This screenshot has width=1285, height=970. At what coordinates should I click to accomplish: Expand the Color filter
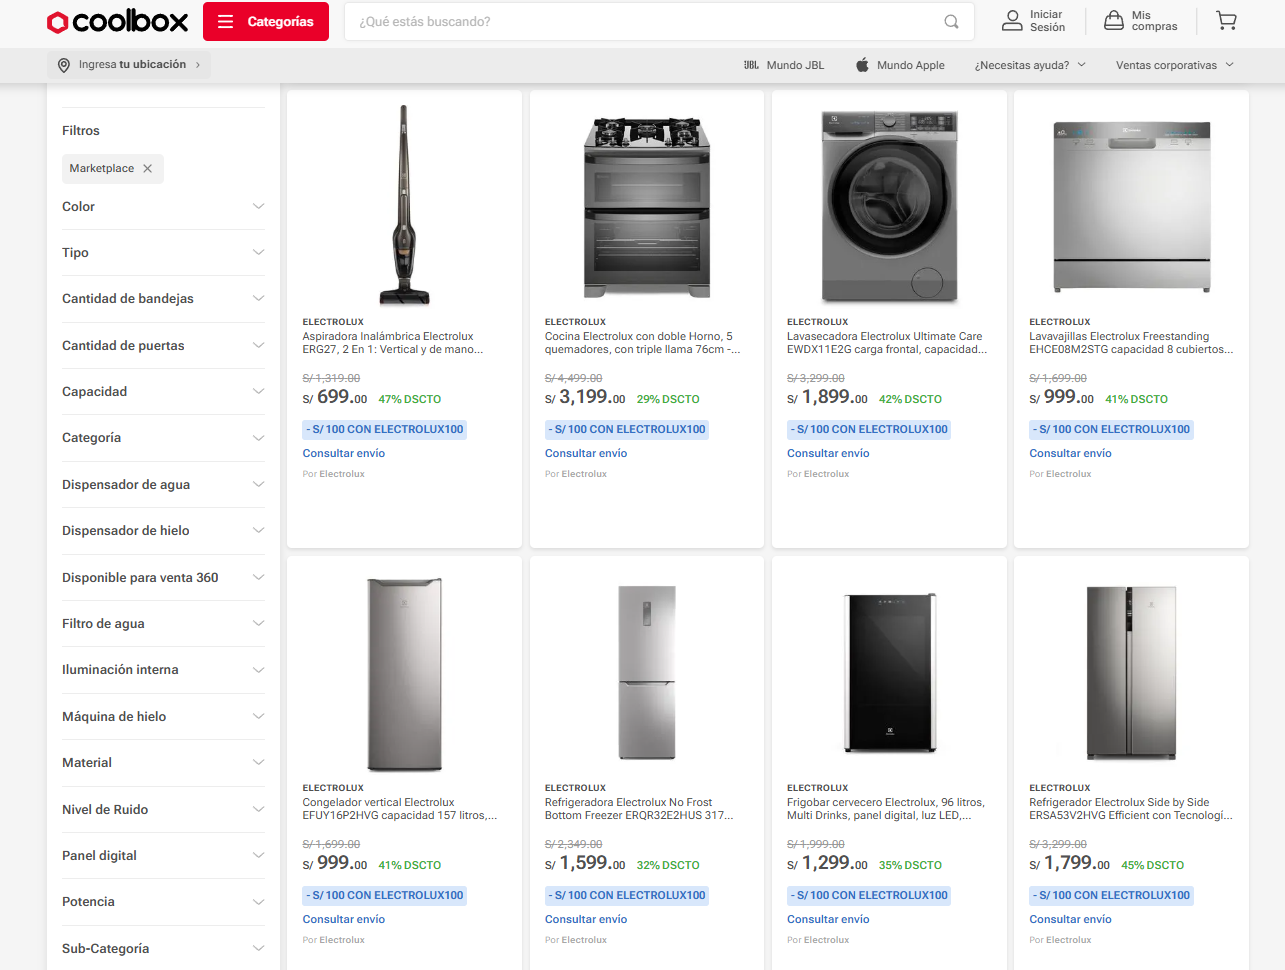tap(163, 207)
